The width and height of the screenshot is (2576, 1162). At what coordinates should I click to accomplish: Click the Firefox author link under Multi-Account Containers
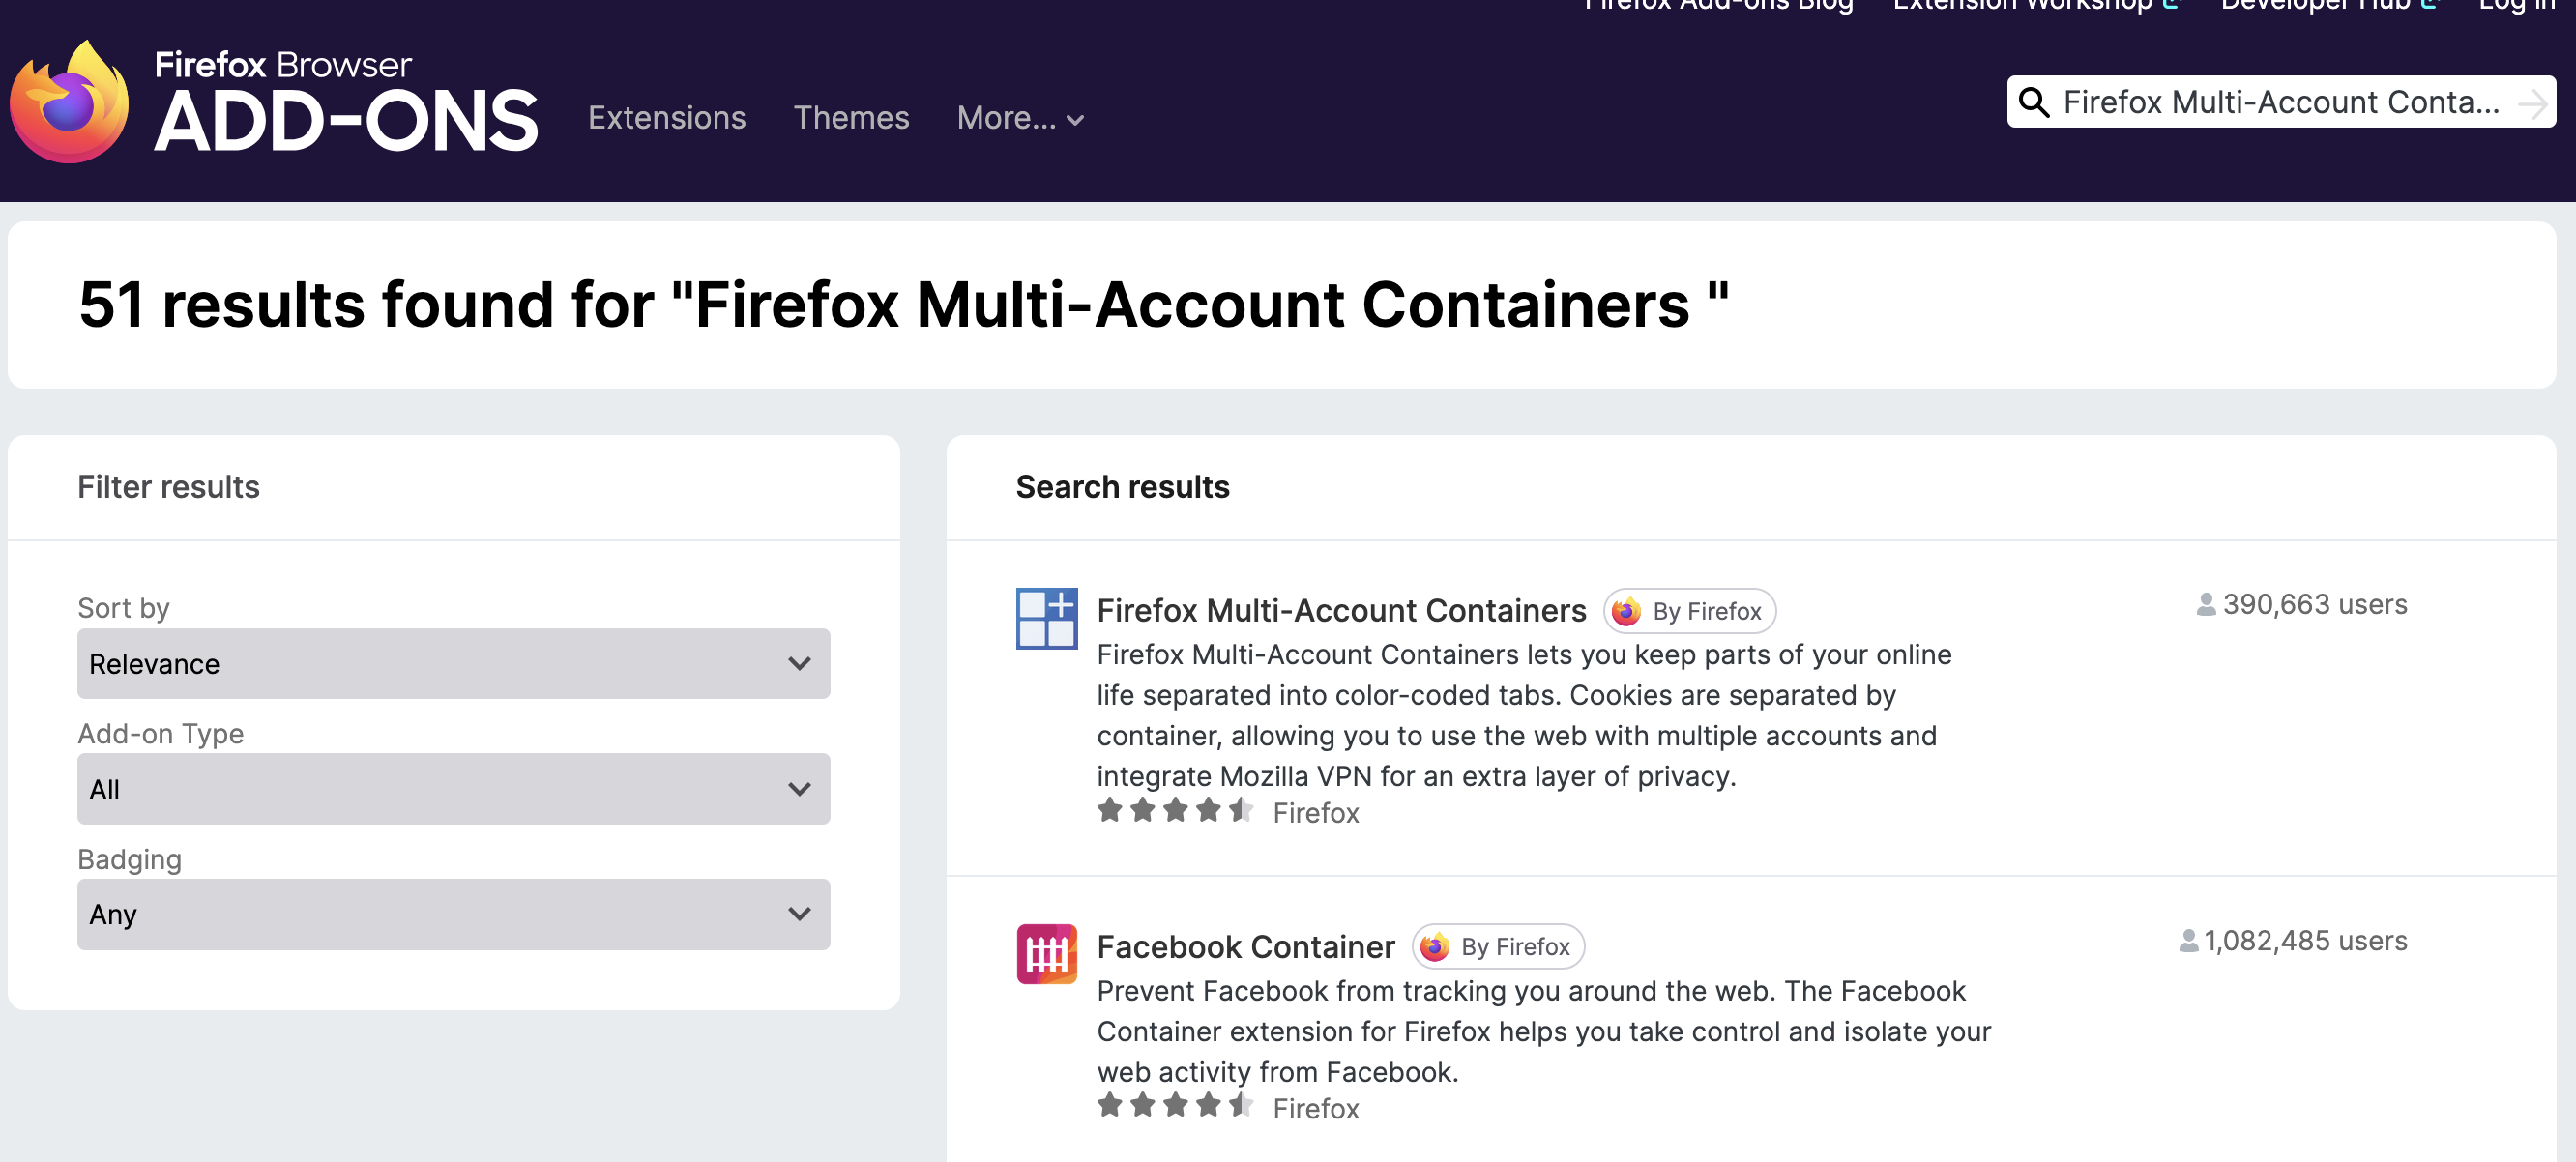[x=1315, y=812]
